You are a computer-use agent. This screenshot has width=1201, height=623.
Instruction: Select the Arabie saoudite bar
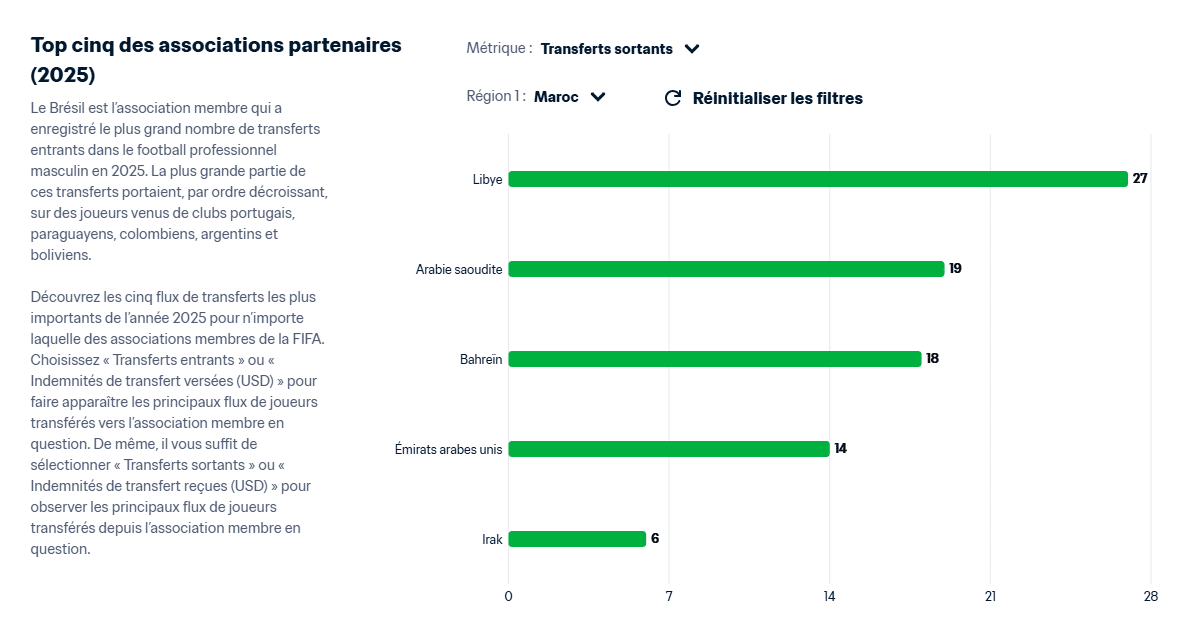726,269
